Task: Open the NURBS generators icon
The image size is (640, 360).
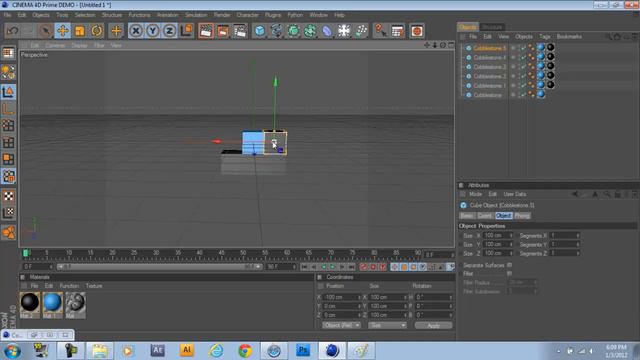Action: [293, 31]
